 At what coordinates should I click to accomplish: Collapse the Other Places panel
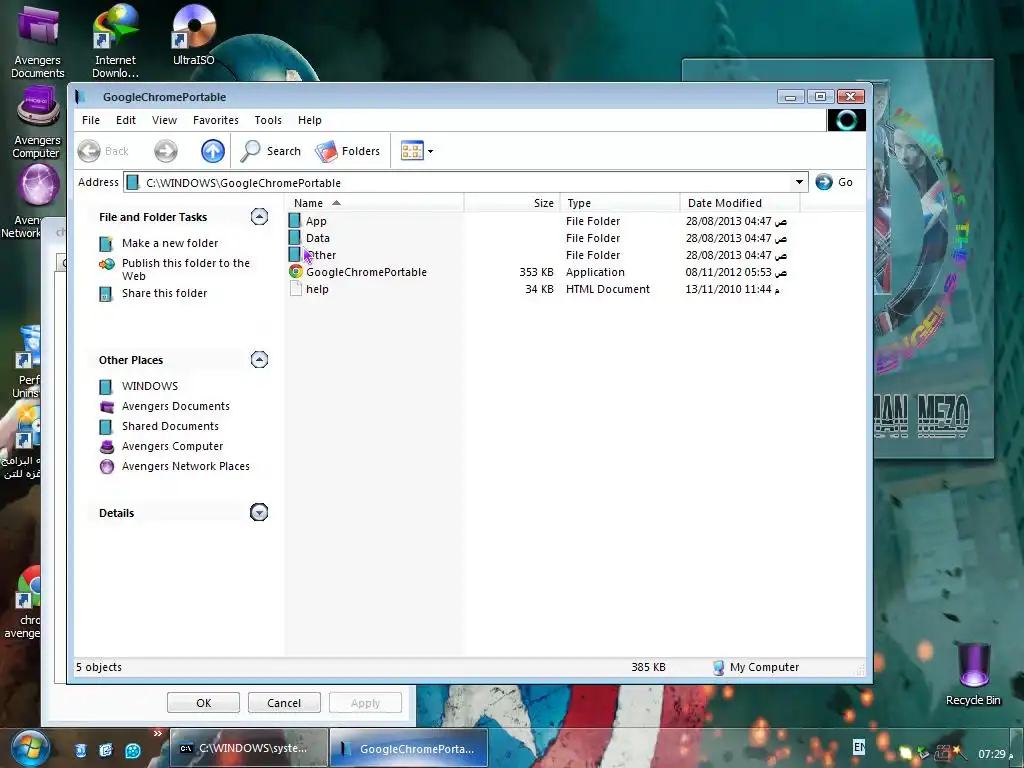[259, 360]
